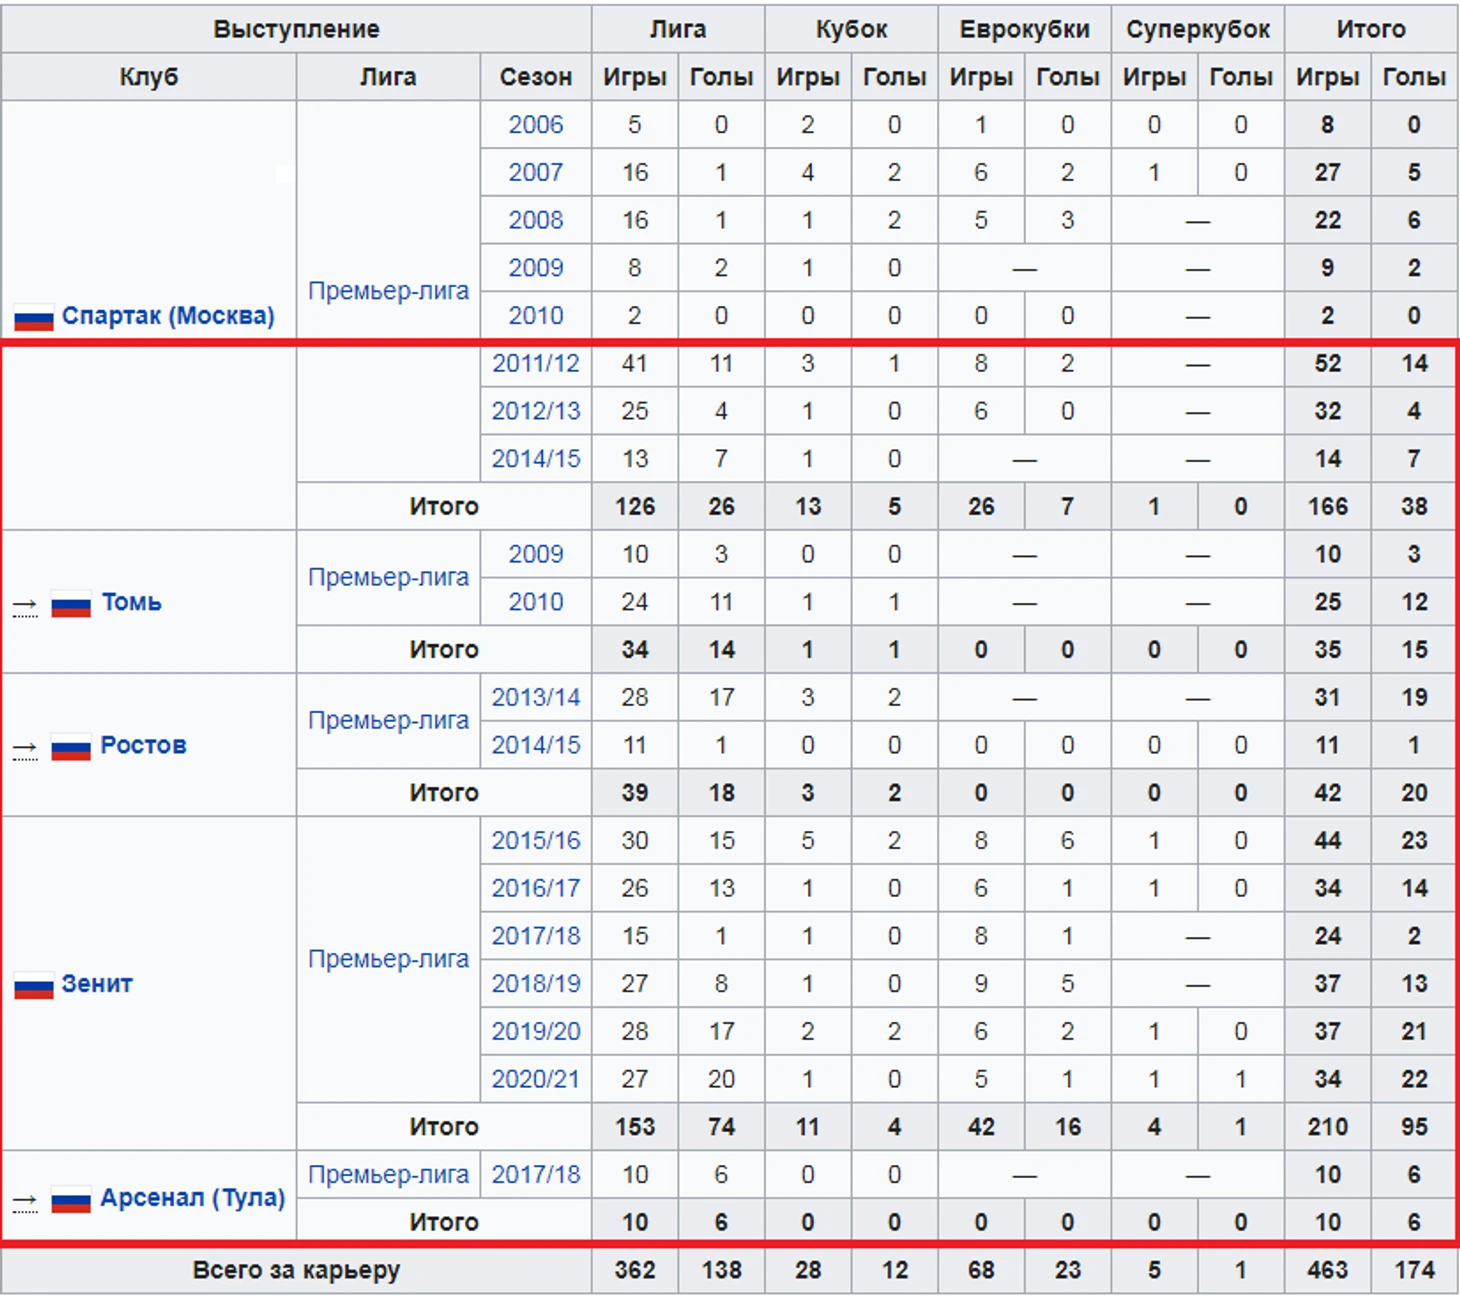Open the 2017/18 link for Арсенал (Тула)
Image resolution: width=1460 pixels, height=1297 pixels.
[x=536, y=1174]
